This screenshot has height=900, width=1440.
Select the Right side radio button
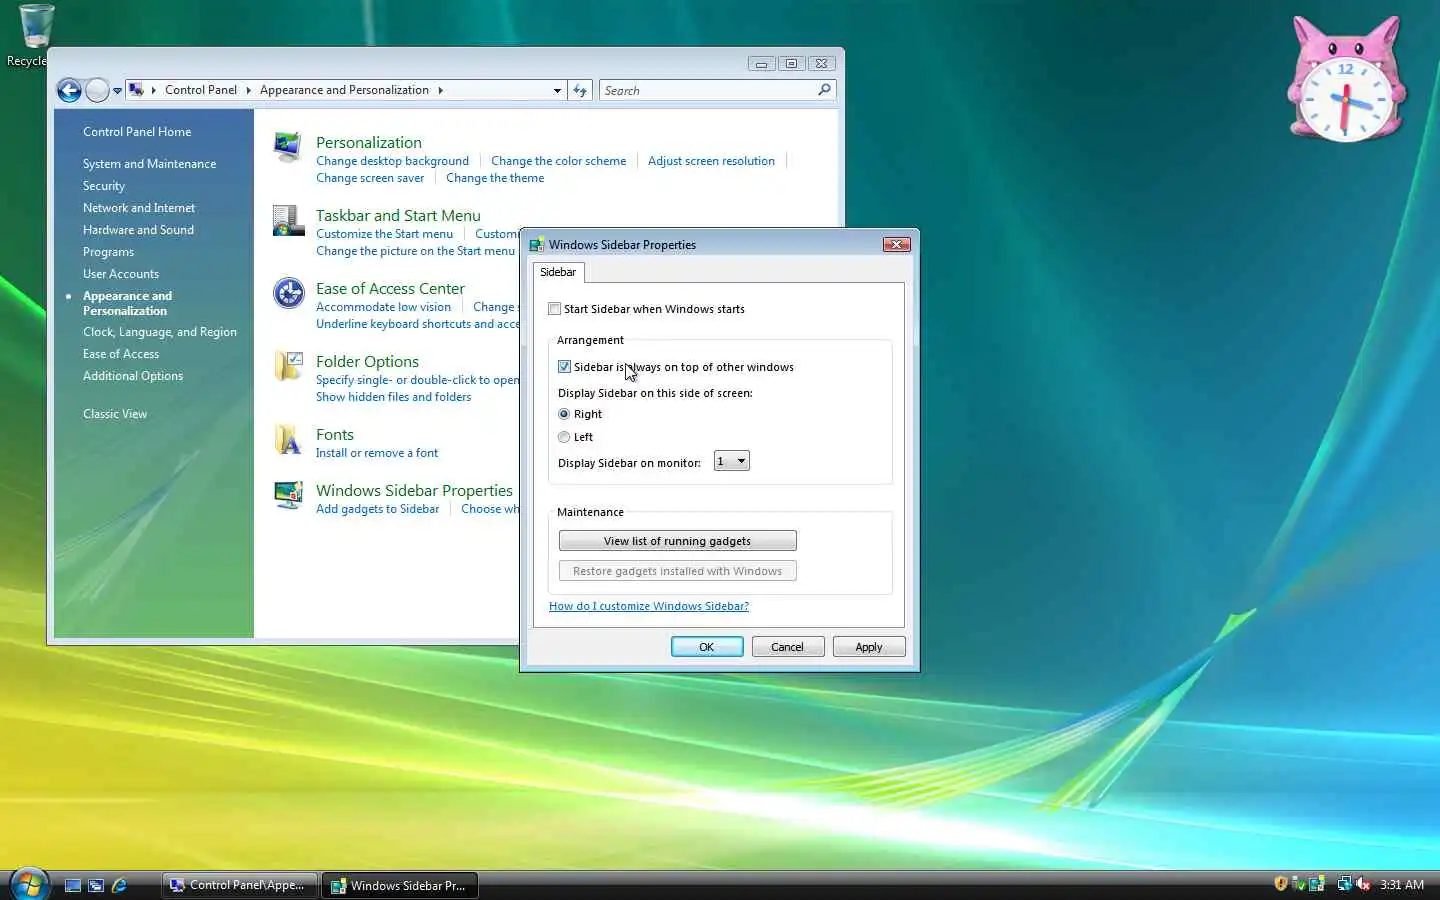(x=564, y=414)
